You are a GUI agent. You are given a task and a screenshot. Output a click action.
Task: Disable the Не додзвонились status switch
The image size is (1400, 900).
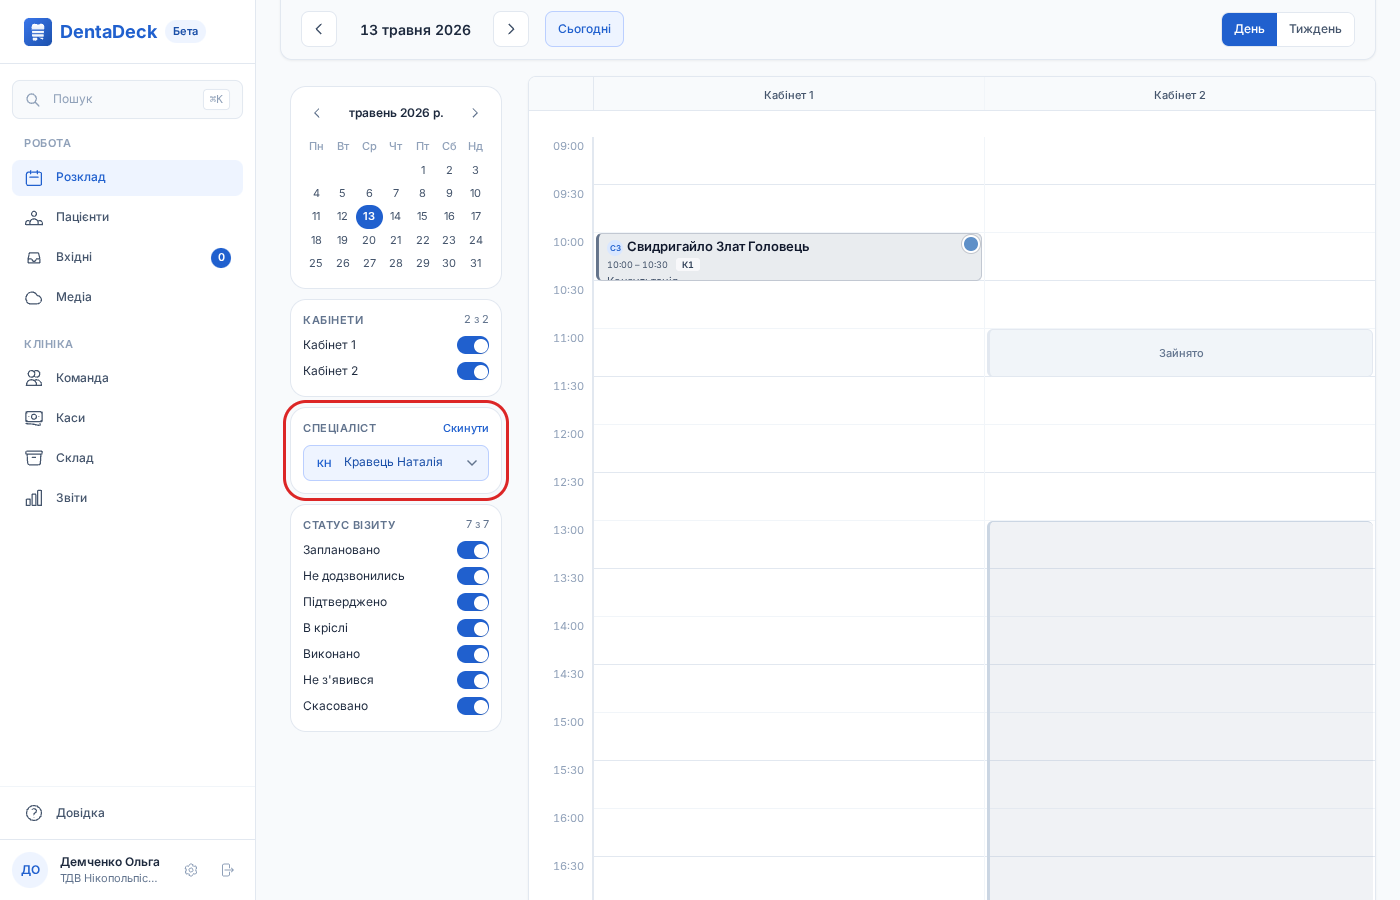coord(473,576)
